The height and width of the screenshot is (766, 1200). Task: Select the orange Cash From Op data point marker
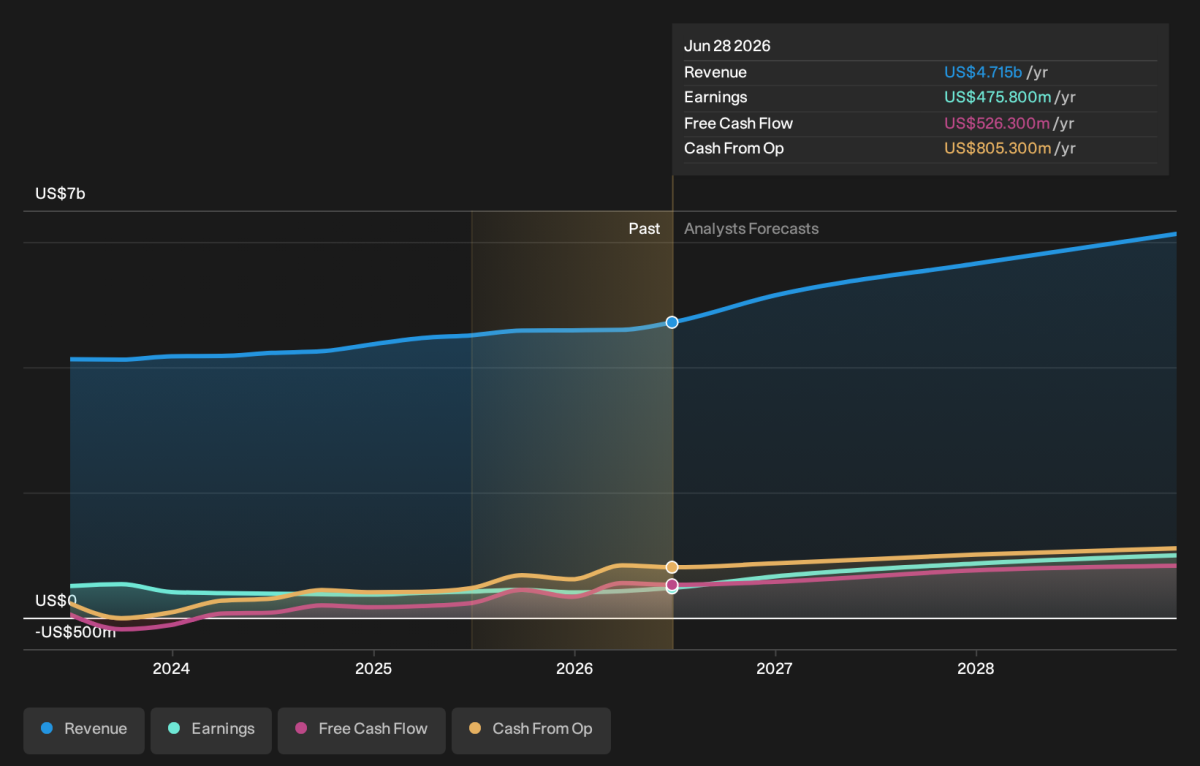coord(672,567)
